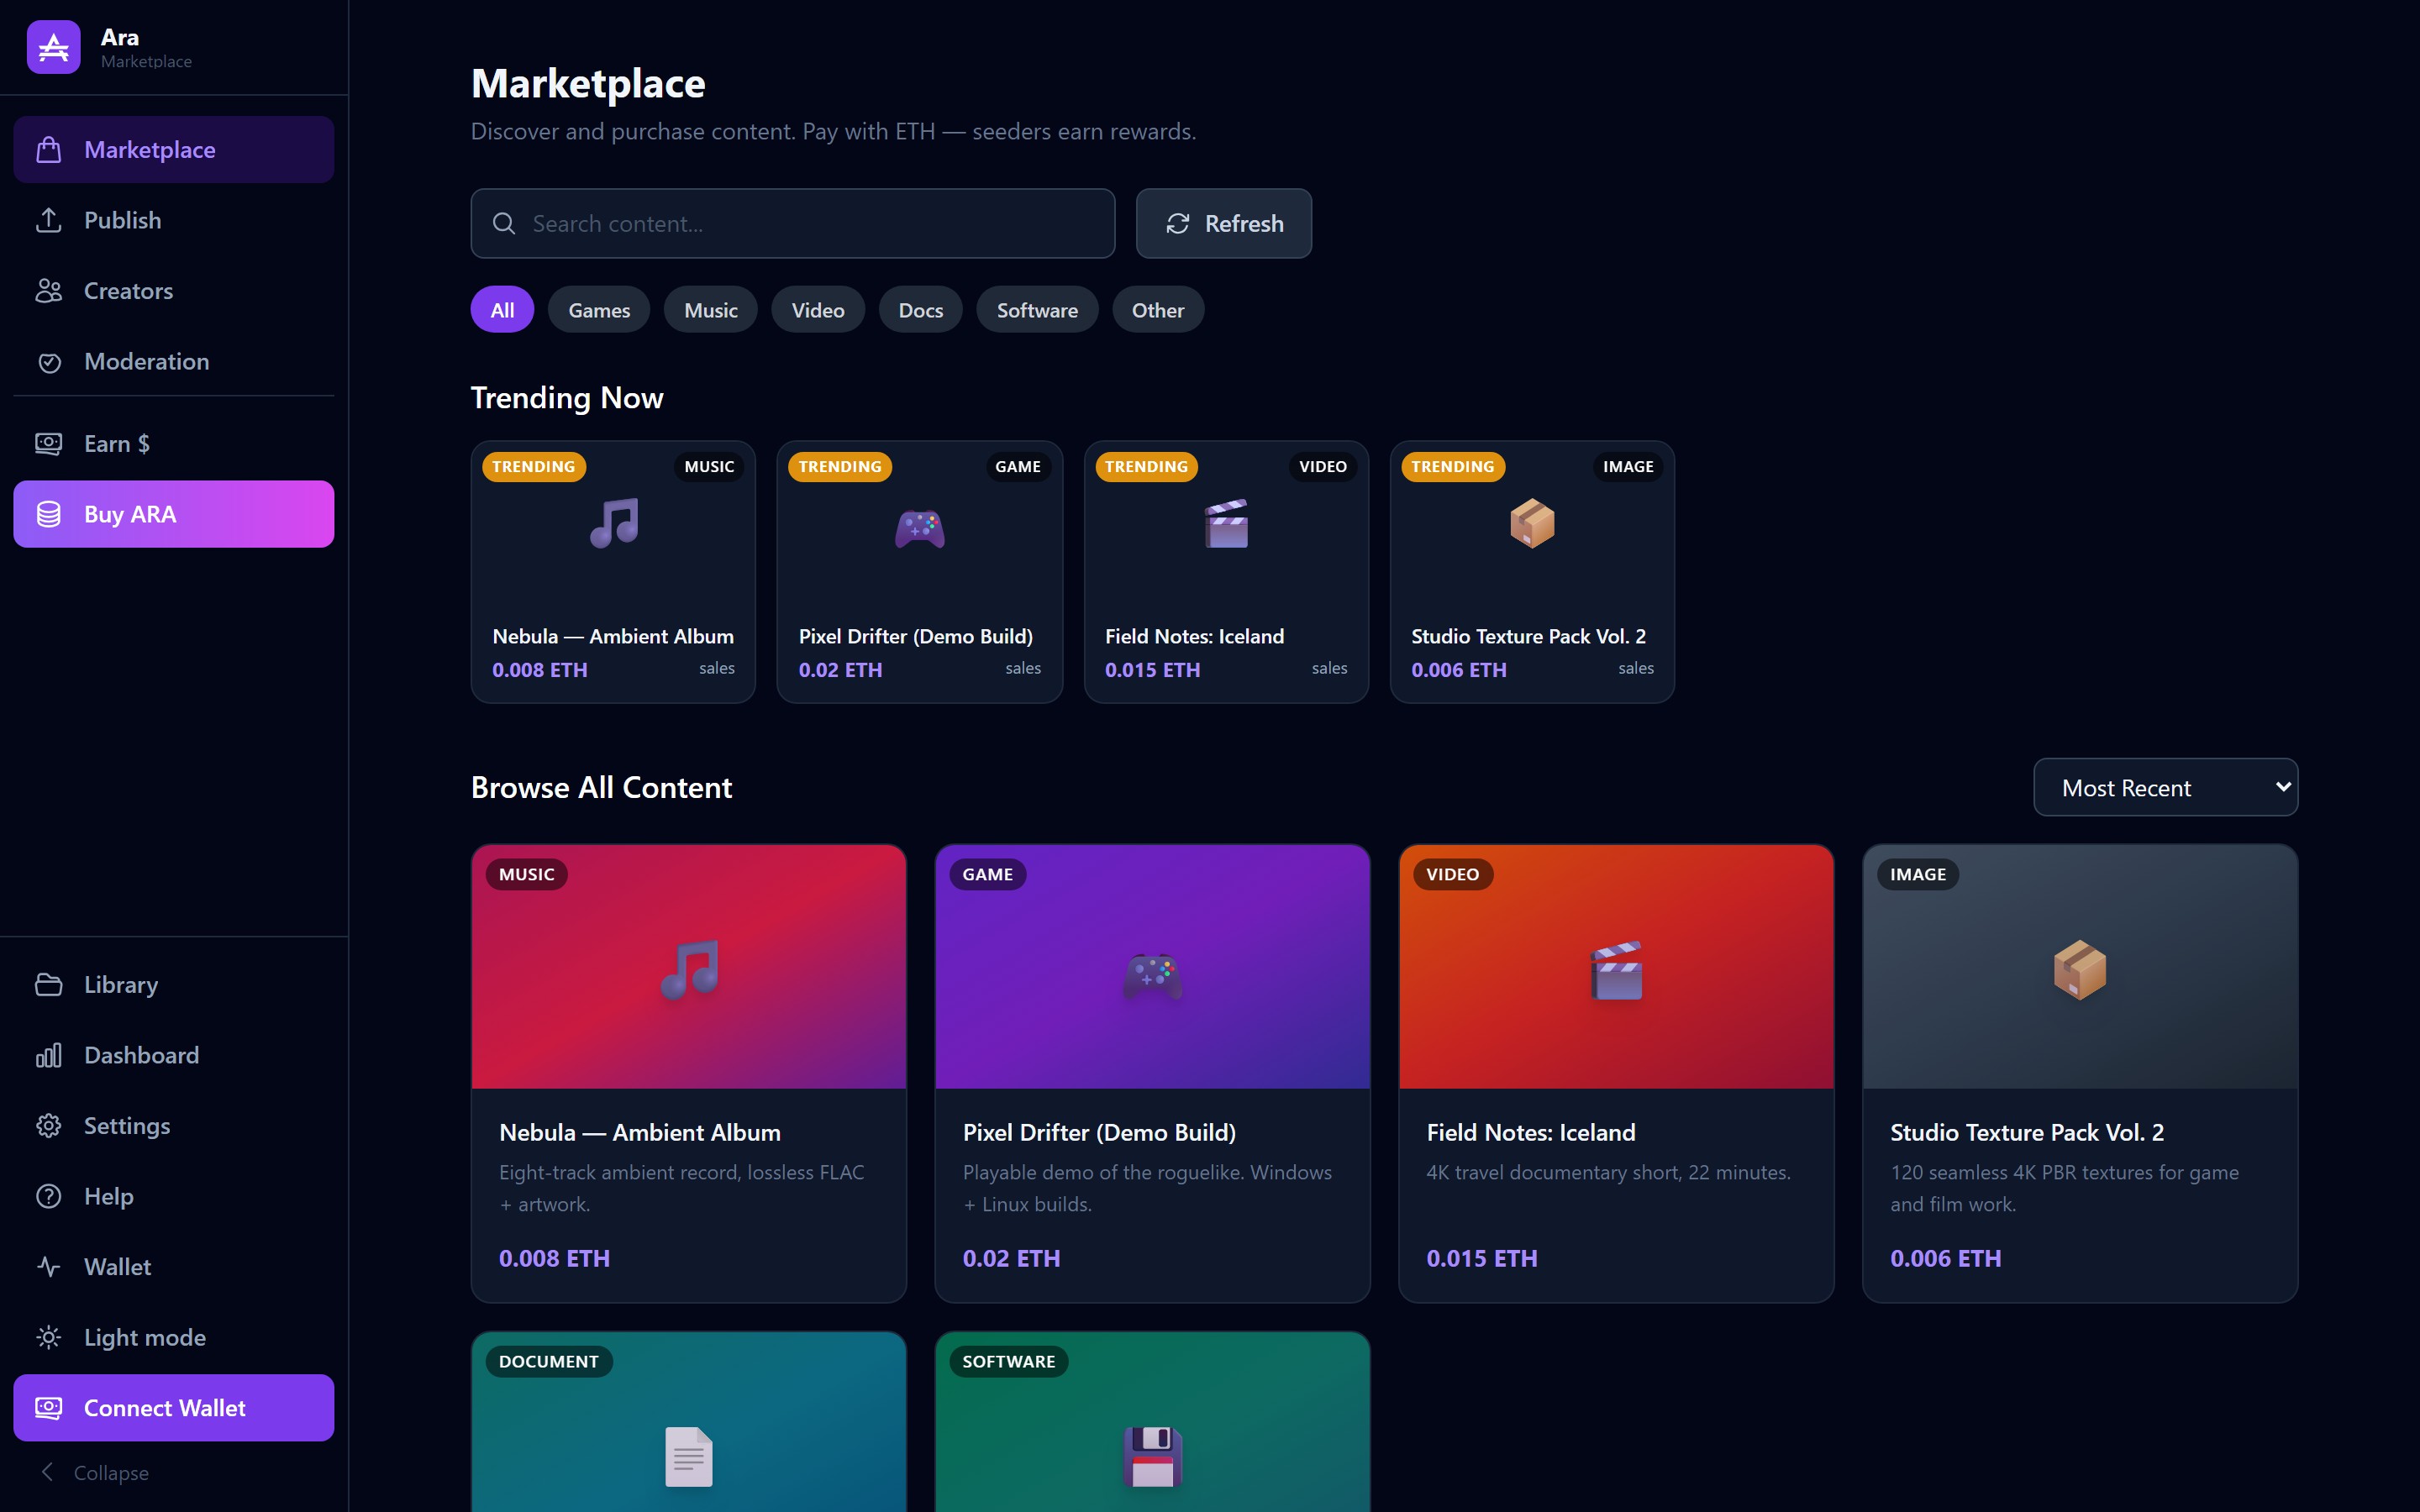The height and width of the screenshot is (1512, 2420).
Task: Click the Moderation shield icon
Action: pos(49,362)
